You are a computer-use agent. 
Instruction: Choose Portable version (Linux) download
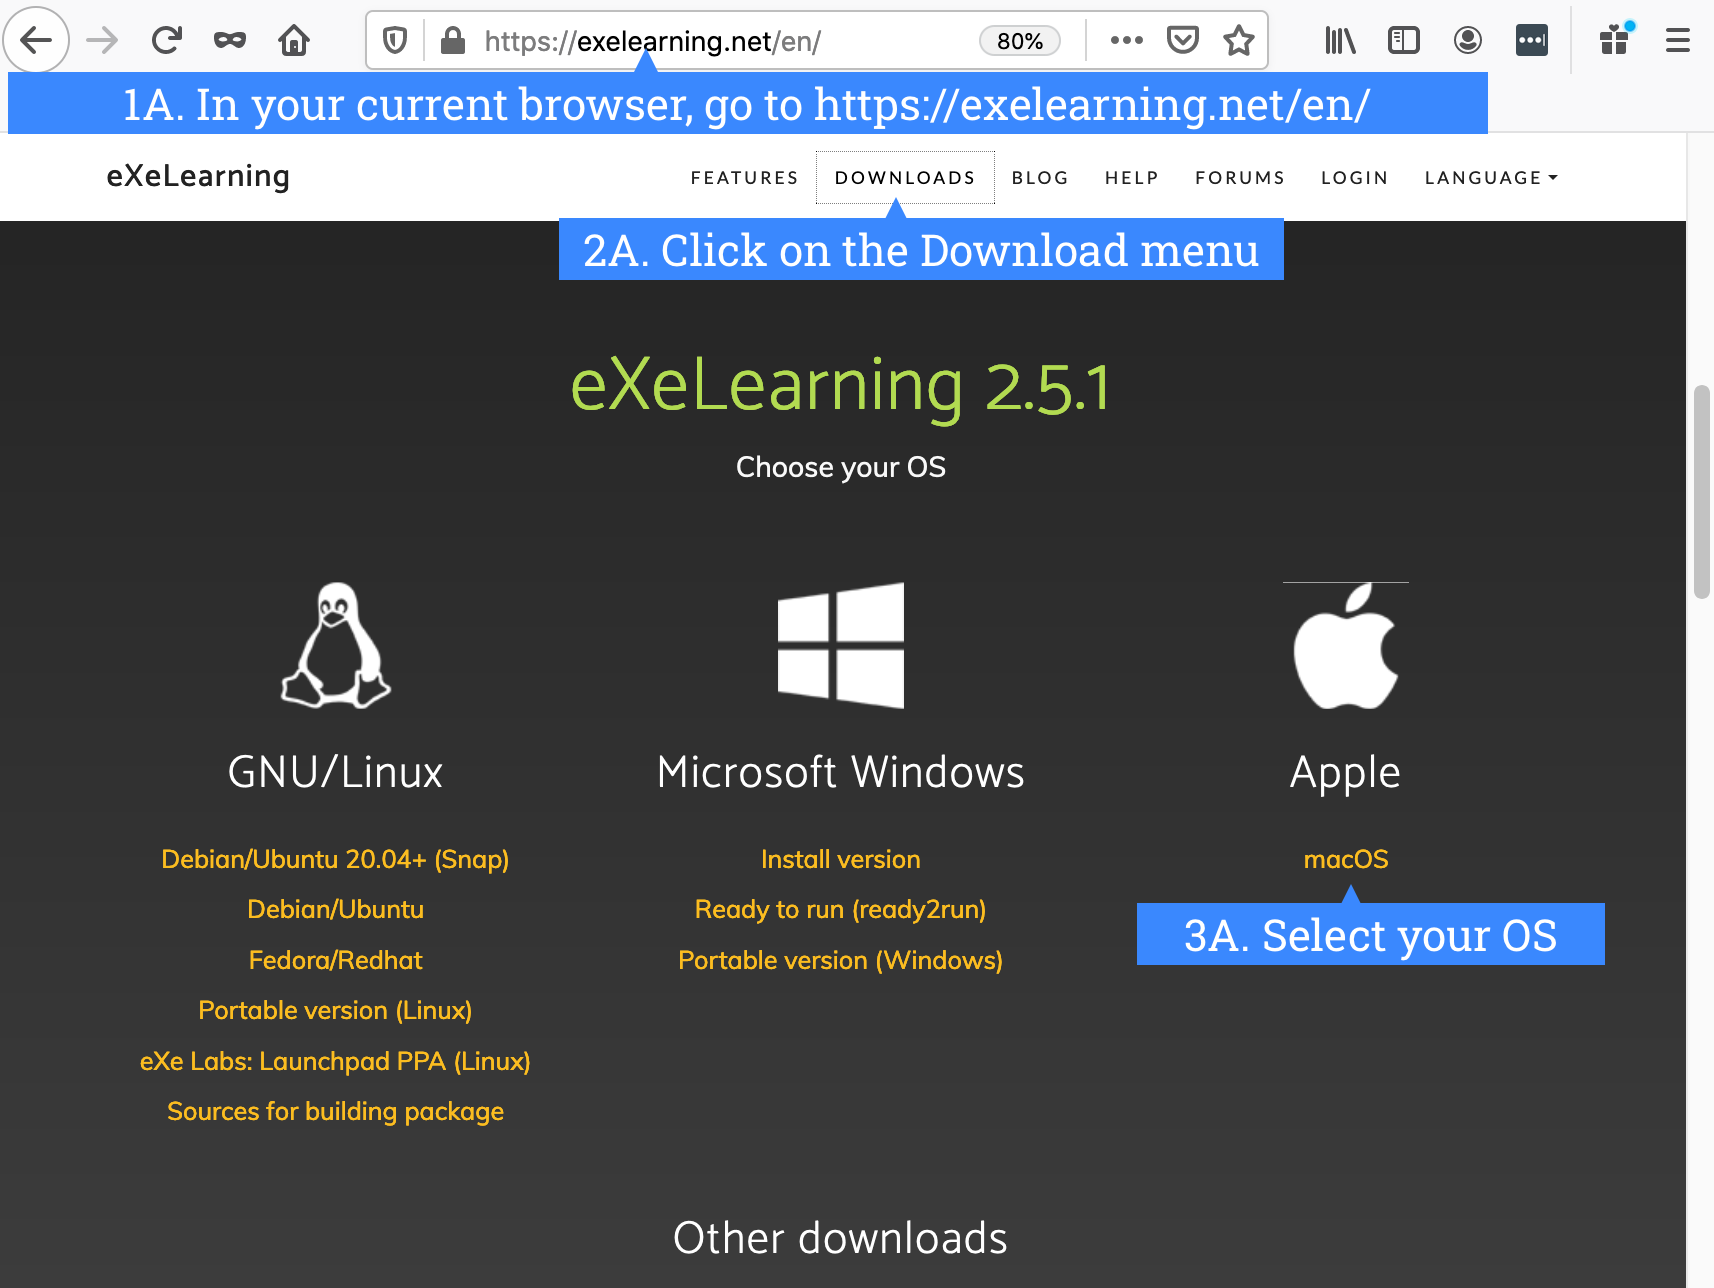335,1010
